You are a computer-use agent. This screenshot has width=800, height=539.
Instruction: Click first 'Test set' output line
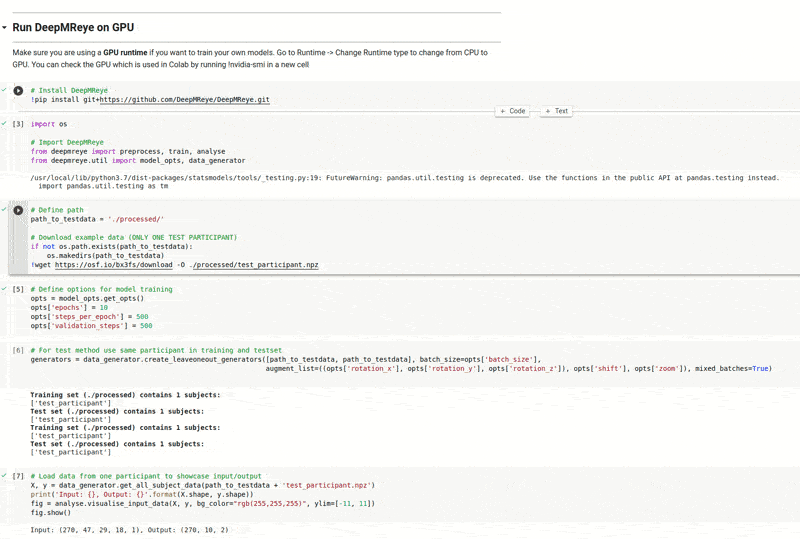(117, 411)
